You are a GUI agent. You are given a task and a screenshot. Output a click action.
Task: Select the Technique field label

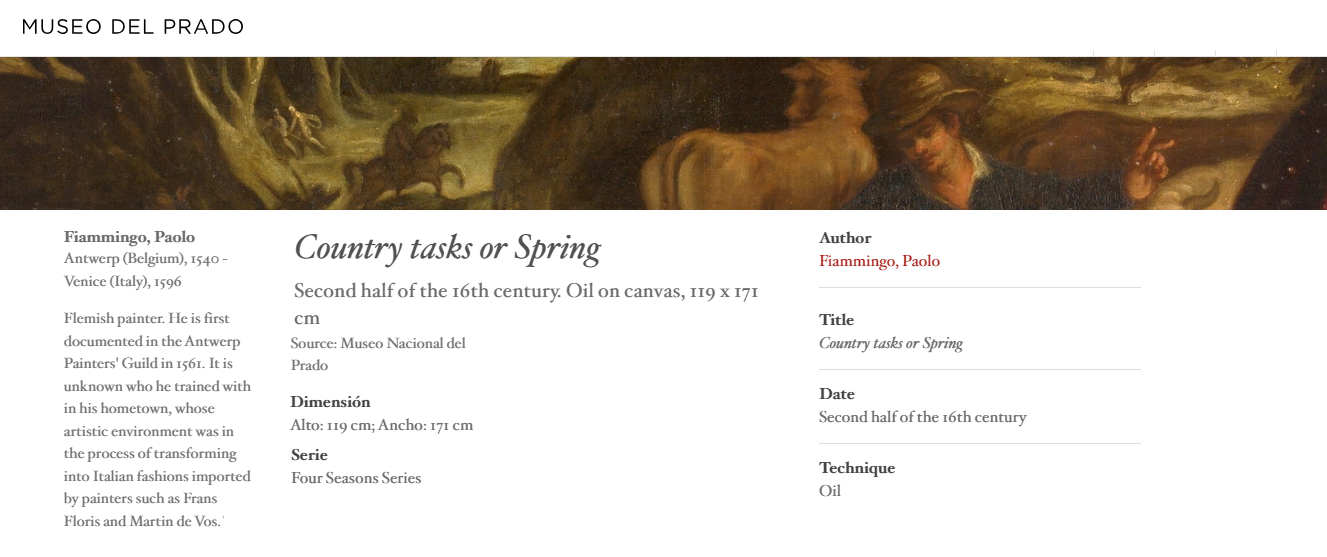pyautogui.click(x=857, y=468)
